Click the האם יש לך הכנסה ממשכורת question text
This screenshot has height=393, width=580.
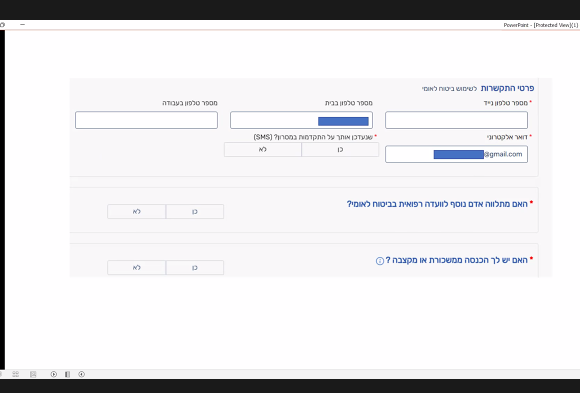(456, 260)
